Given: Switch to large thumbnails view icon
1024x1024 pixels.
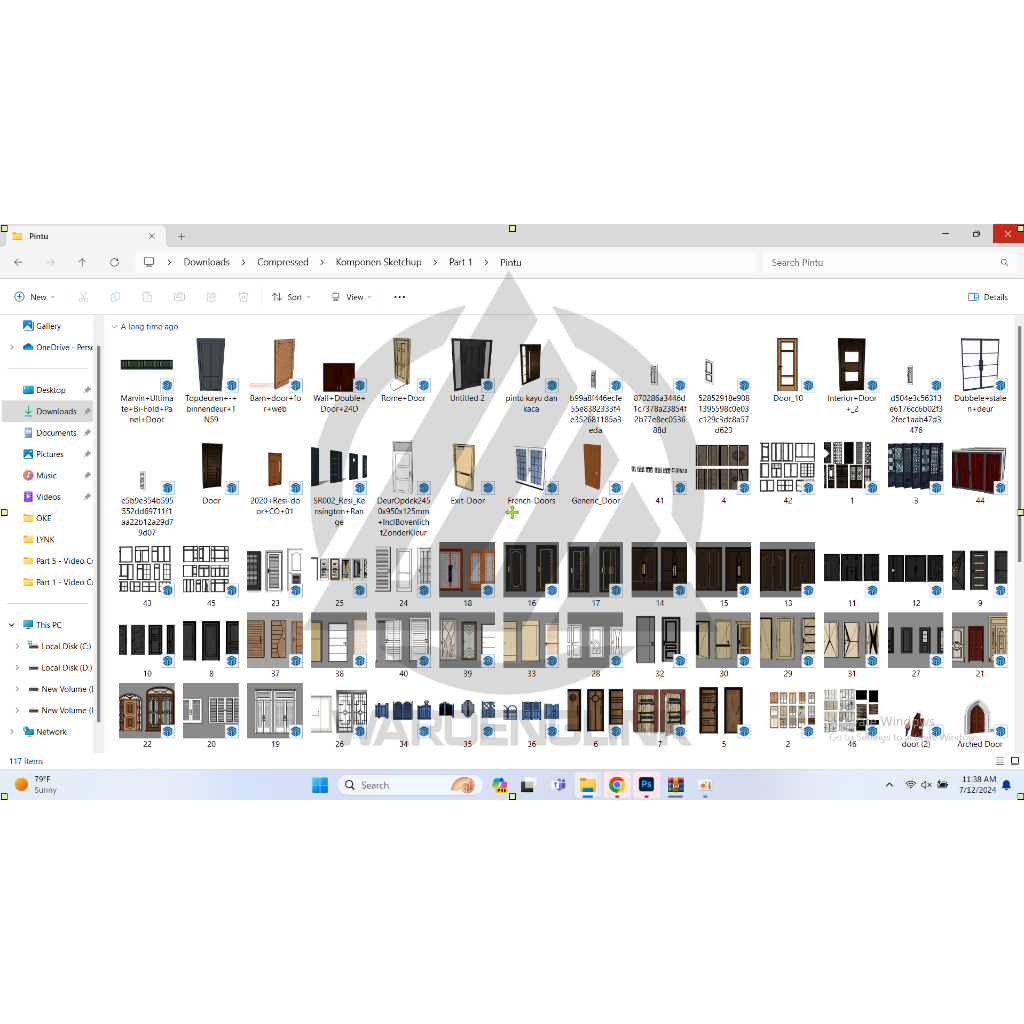Looking at the screenshot, I should 1015,761.
